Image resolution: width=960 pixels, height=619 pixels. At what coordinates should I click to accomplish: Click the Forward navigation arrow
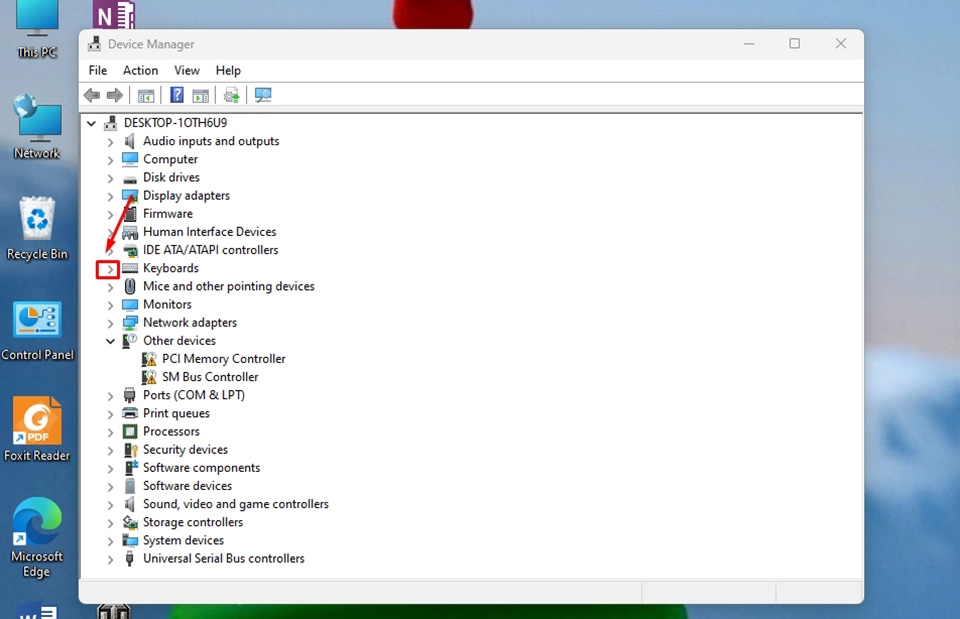click(x=115, y=95)
